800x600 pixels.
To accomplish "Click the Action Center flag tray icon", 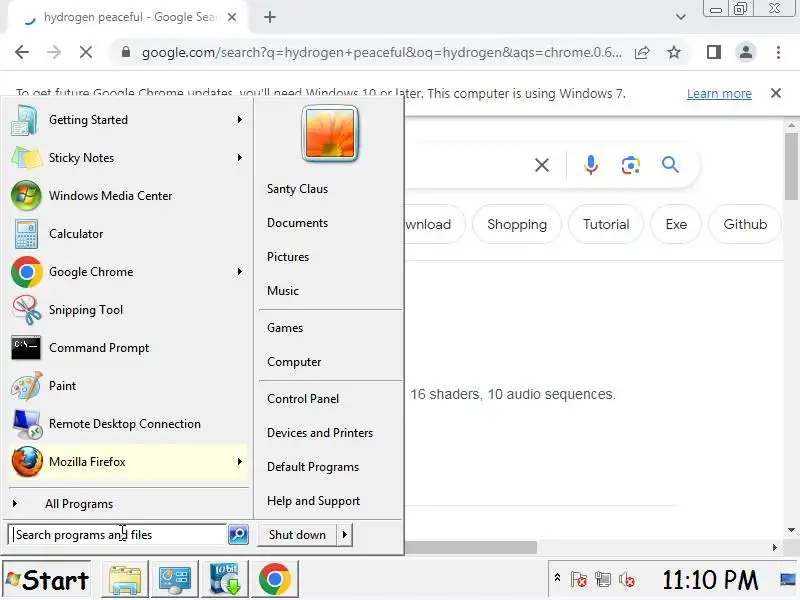I will [x=579, y=580].
